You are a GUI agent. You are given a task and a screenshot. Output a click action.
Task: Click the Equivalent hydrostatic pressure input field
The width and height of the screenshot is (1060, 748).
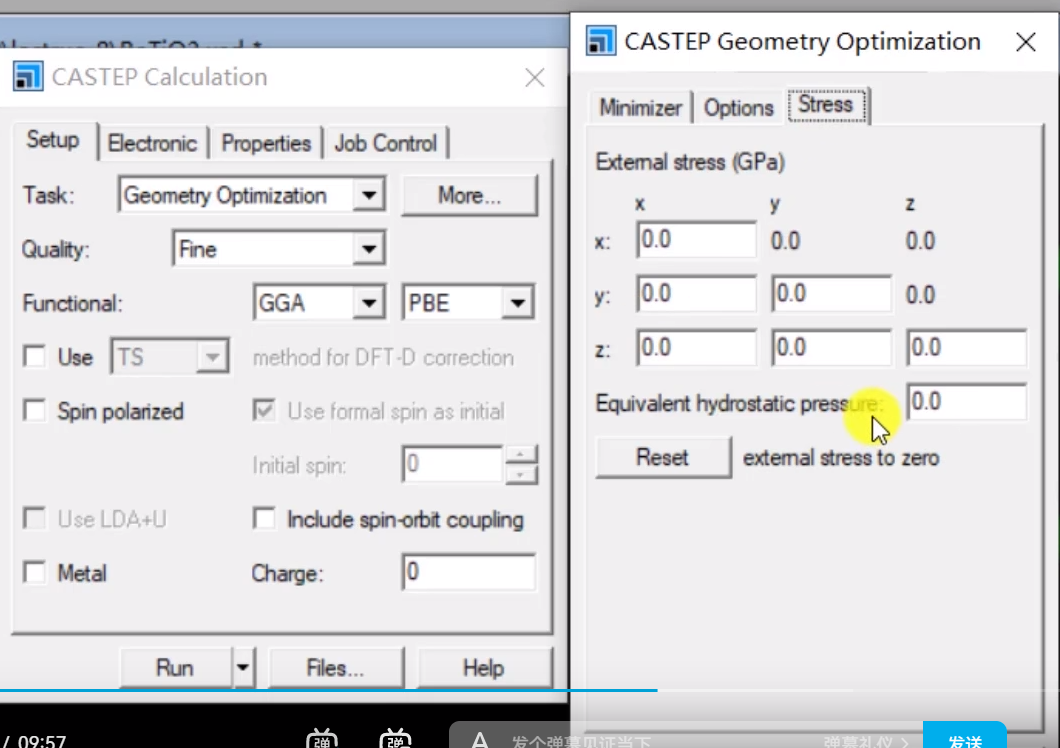pos(966,402)
